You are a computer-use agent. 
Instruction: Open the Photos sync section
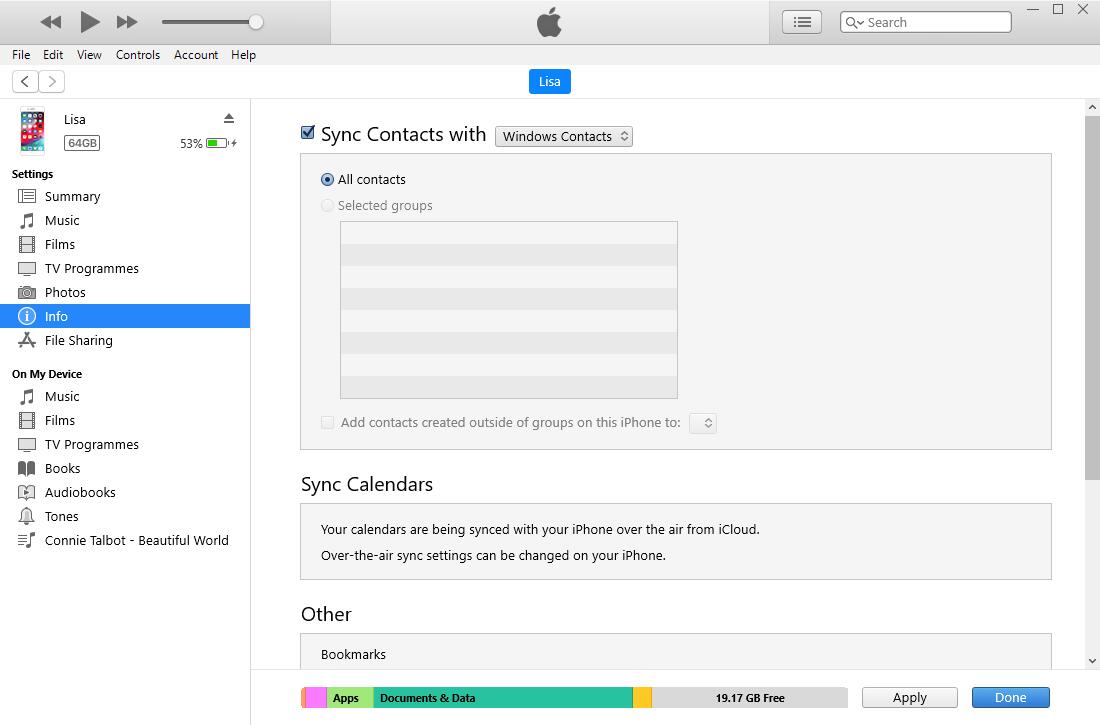(x=66, y=292)
